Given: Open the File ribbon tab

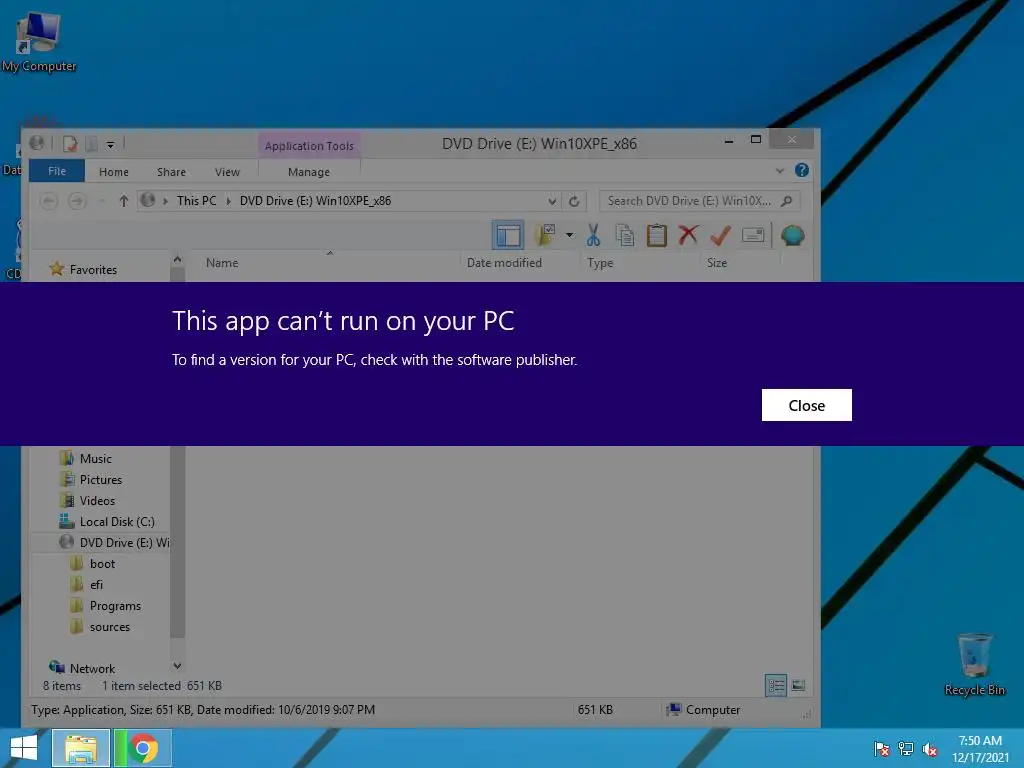Looking at the screenshot, I should pos(57,171).
